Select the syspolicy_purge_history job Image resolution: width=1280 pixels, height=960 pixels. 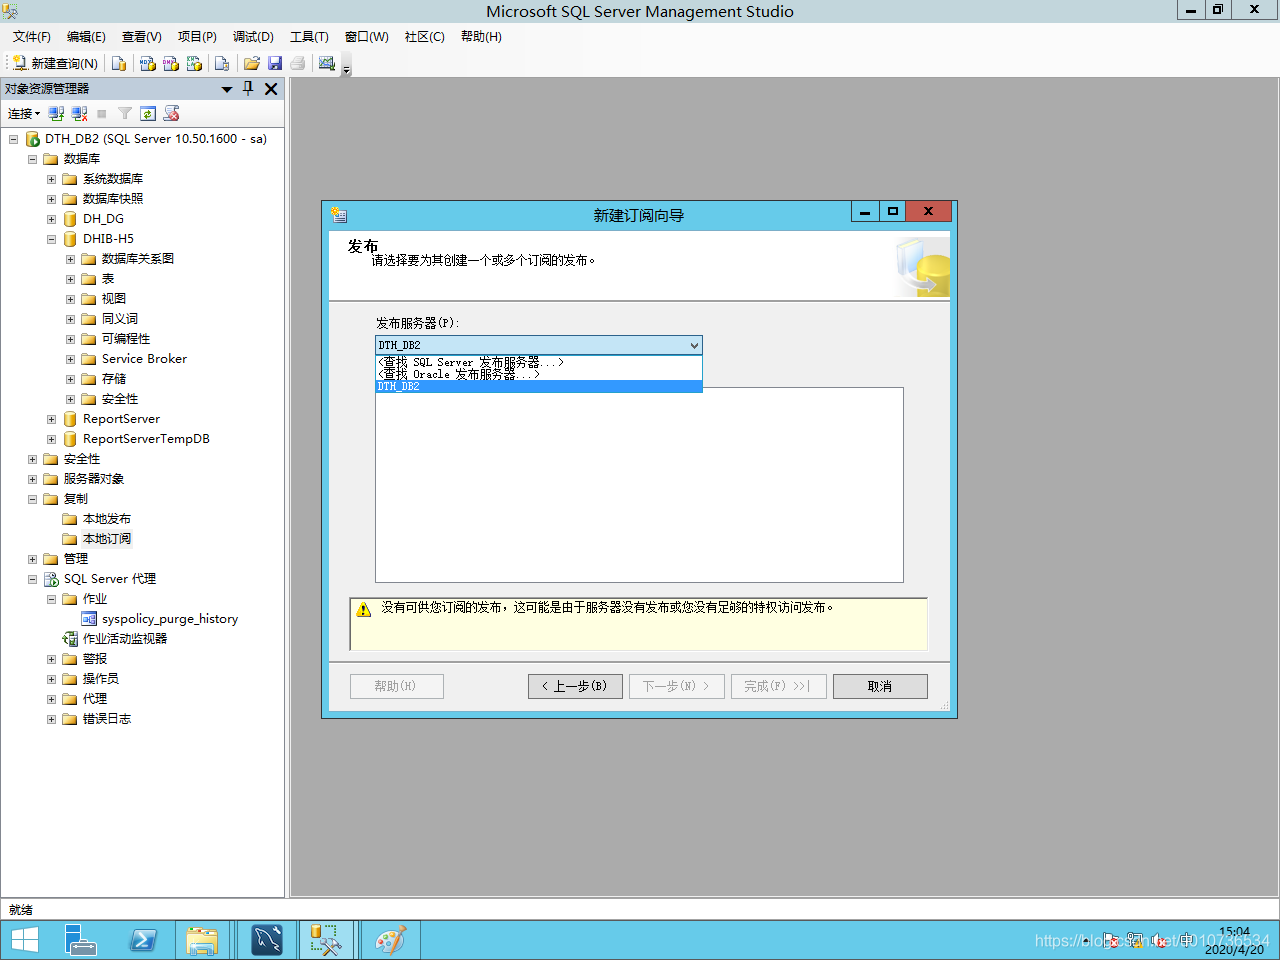170,619
